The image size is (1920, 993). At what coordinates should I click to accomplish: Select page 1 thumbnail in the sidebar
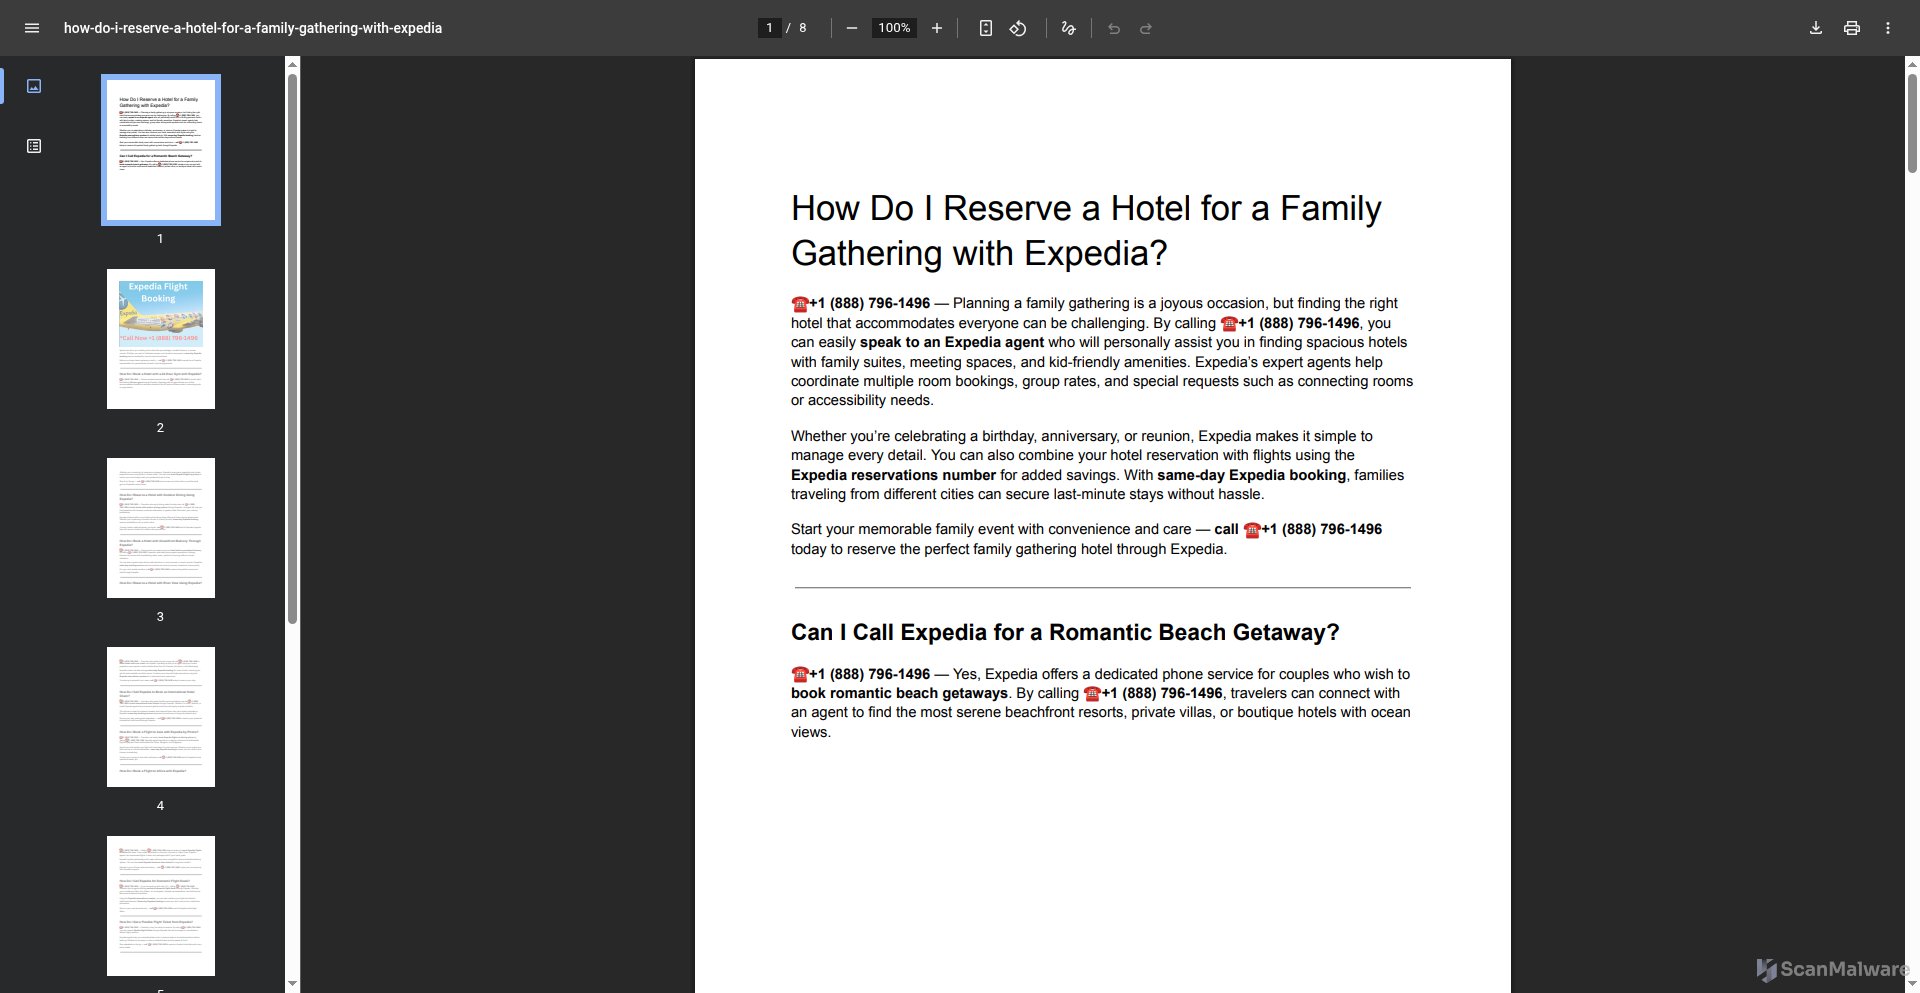(160, 149)
